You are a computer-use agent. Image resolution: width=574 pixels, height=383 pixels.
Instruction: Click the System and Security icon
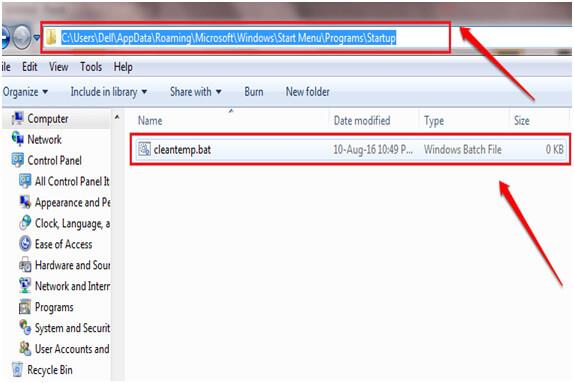click(25, 328)
